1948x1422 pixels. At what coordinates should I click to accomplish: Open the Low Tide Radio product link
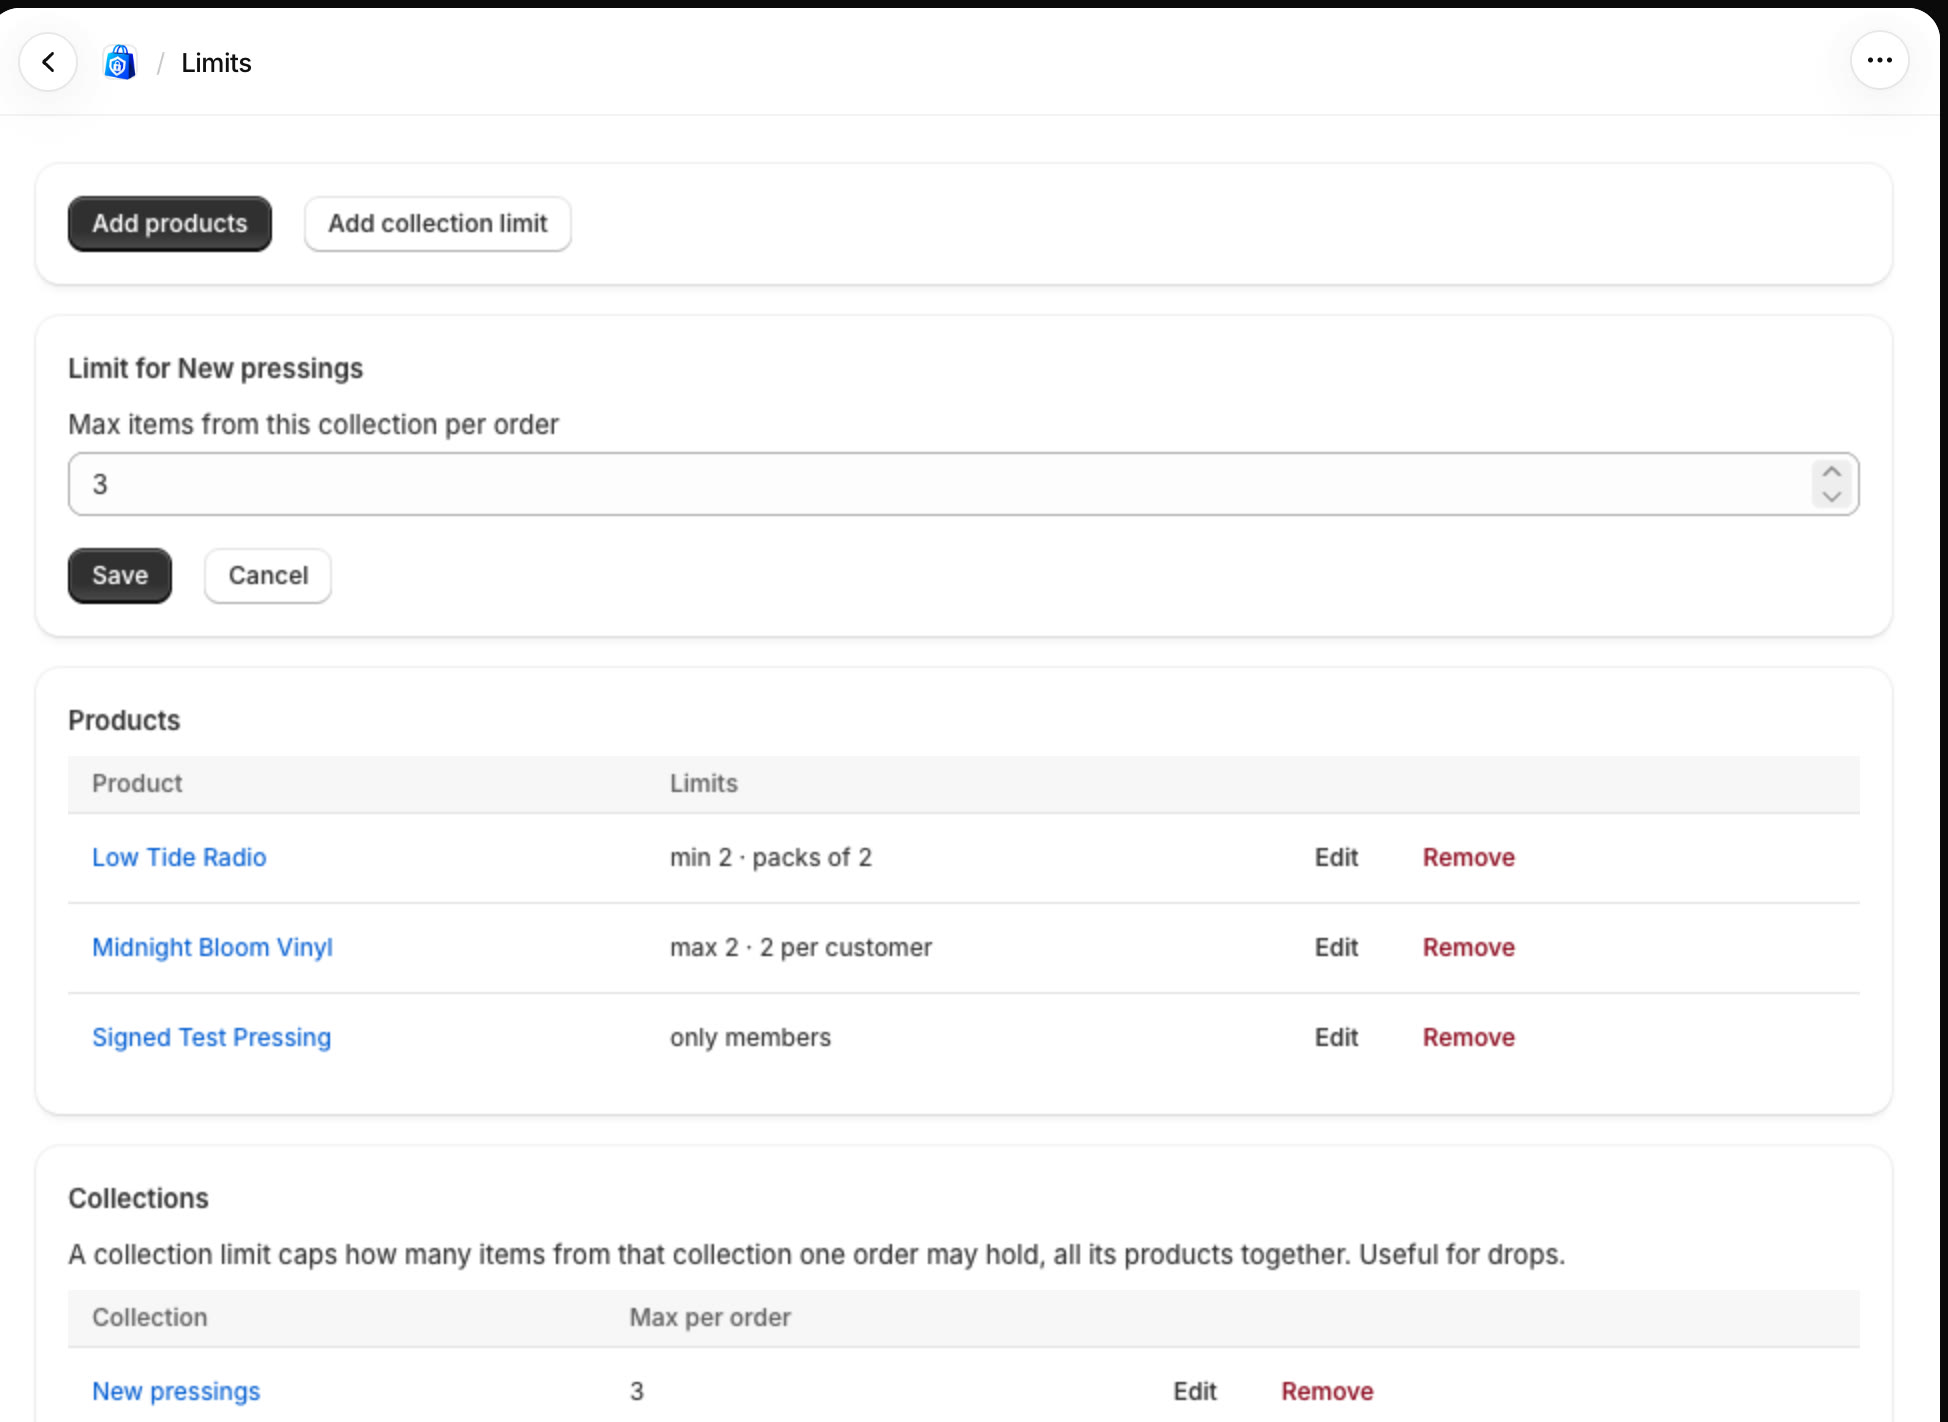[x=179, y=857]
